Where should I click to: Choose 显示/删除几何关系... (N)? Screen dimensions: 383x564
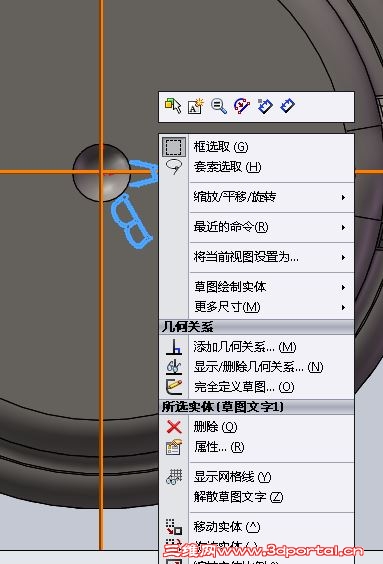click(x=257, y=367)
